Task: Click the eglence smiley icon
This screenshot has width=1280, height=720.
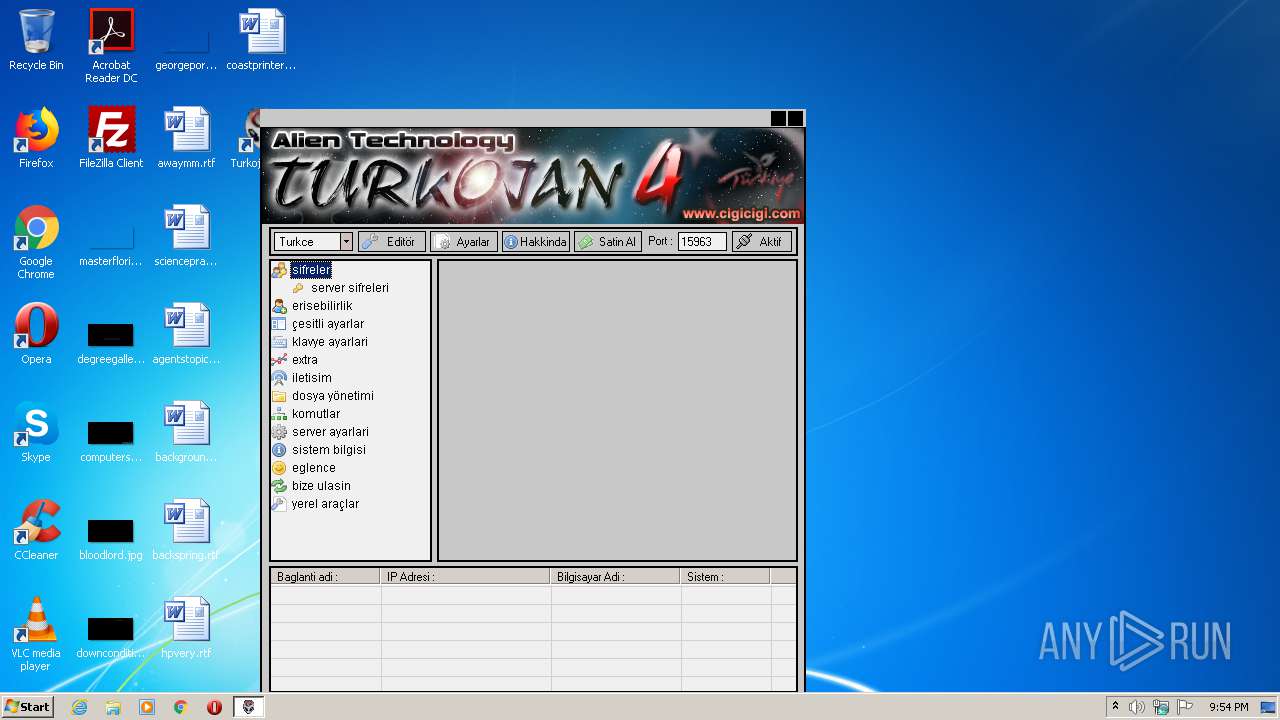Action: pos(279,468)
